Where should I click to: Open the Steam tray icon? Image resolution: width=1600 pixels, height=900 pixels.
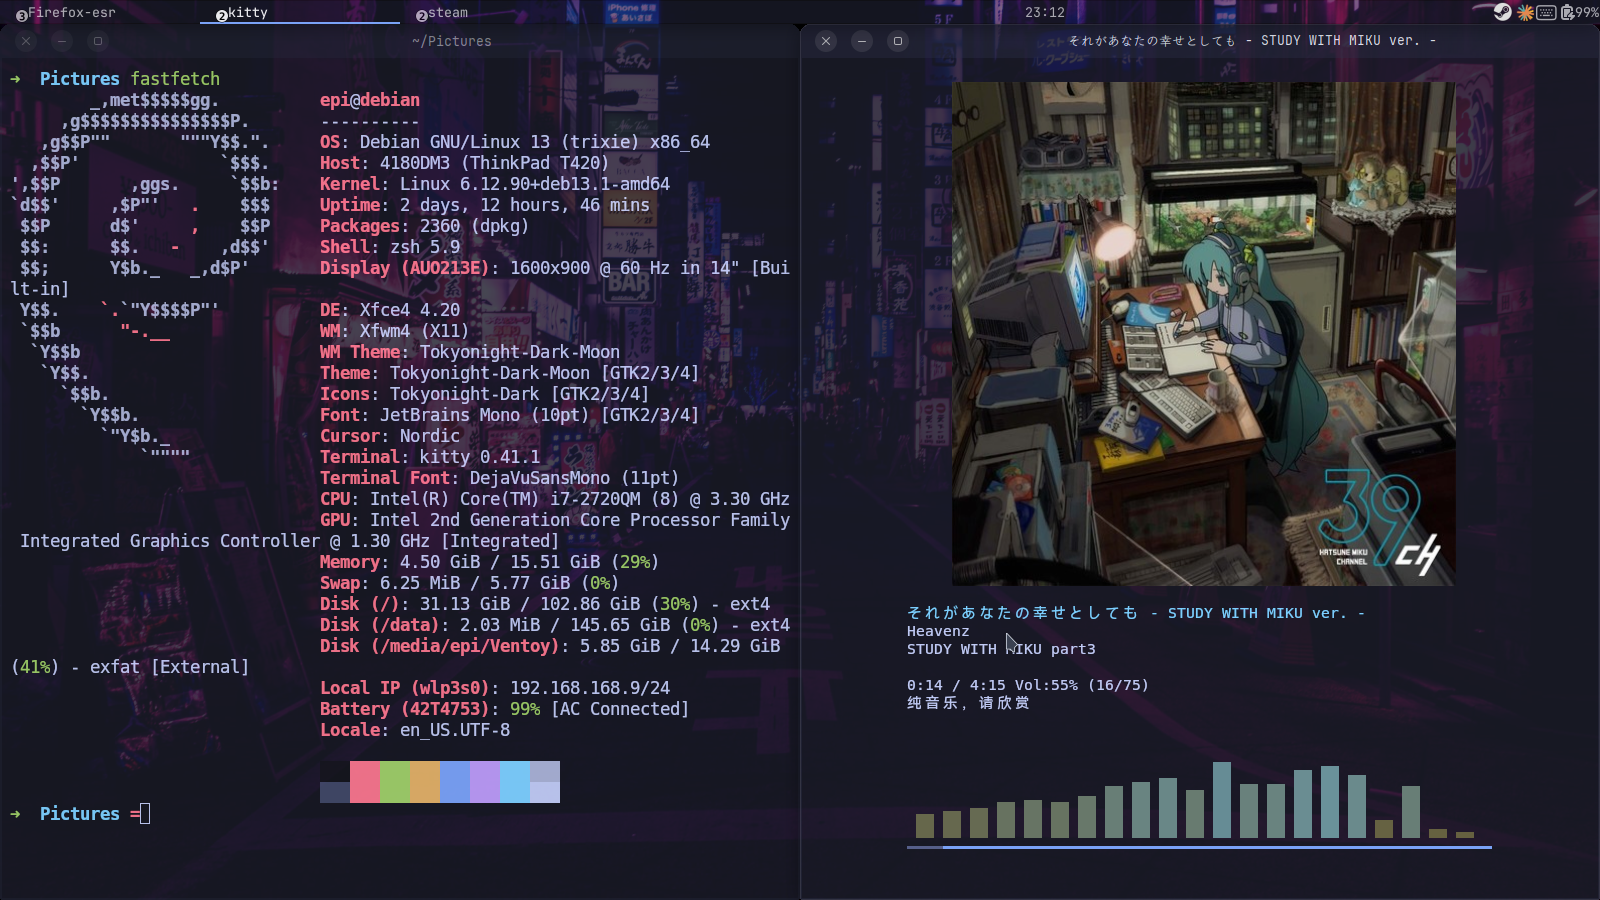(1502, 12)
